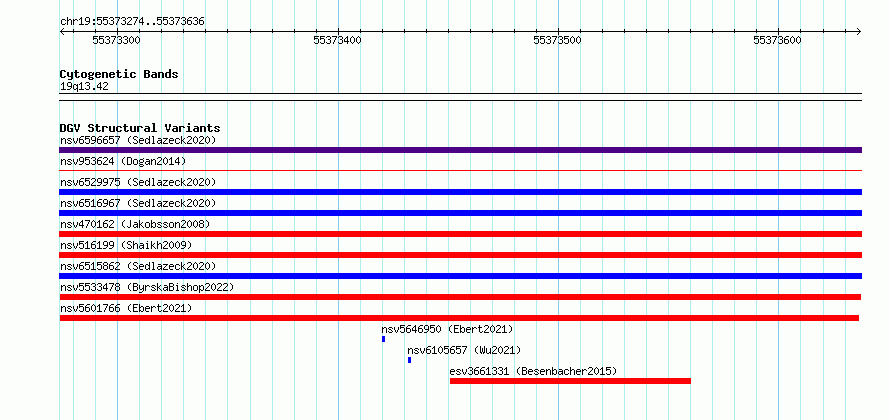890x420 pixels.
Task: Open the esv3661331 (Besenbacher2015) label
Action: [x=533, y=371]
